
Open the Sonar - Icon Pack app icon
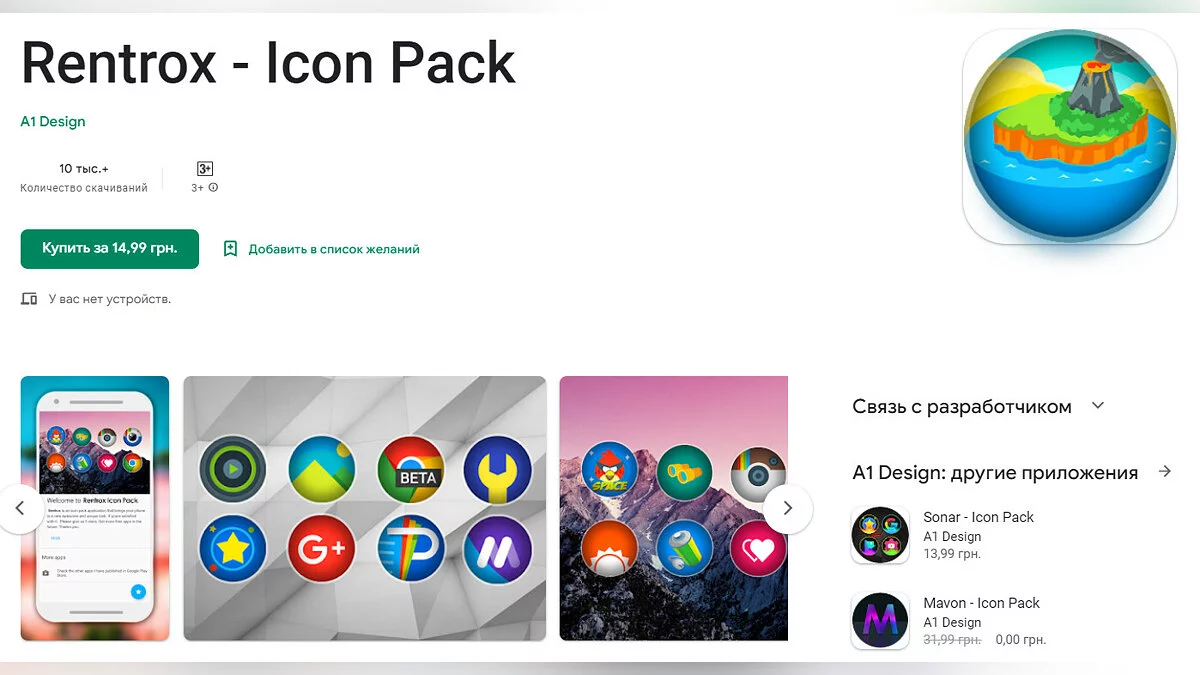880,535
